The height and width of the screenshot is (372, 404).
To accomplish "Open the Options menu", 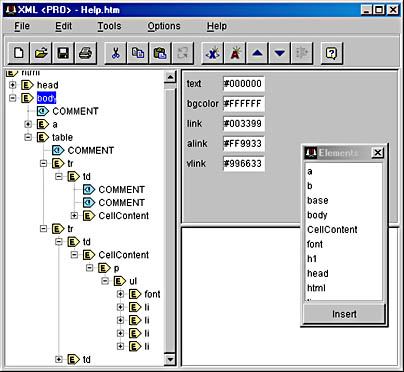I will [x=164, y=26].
